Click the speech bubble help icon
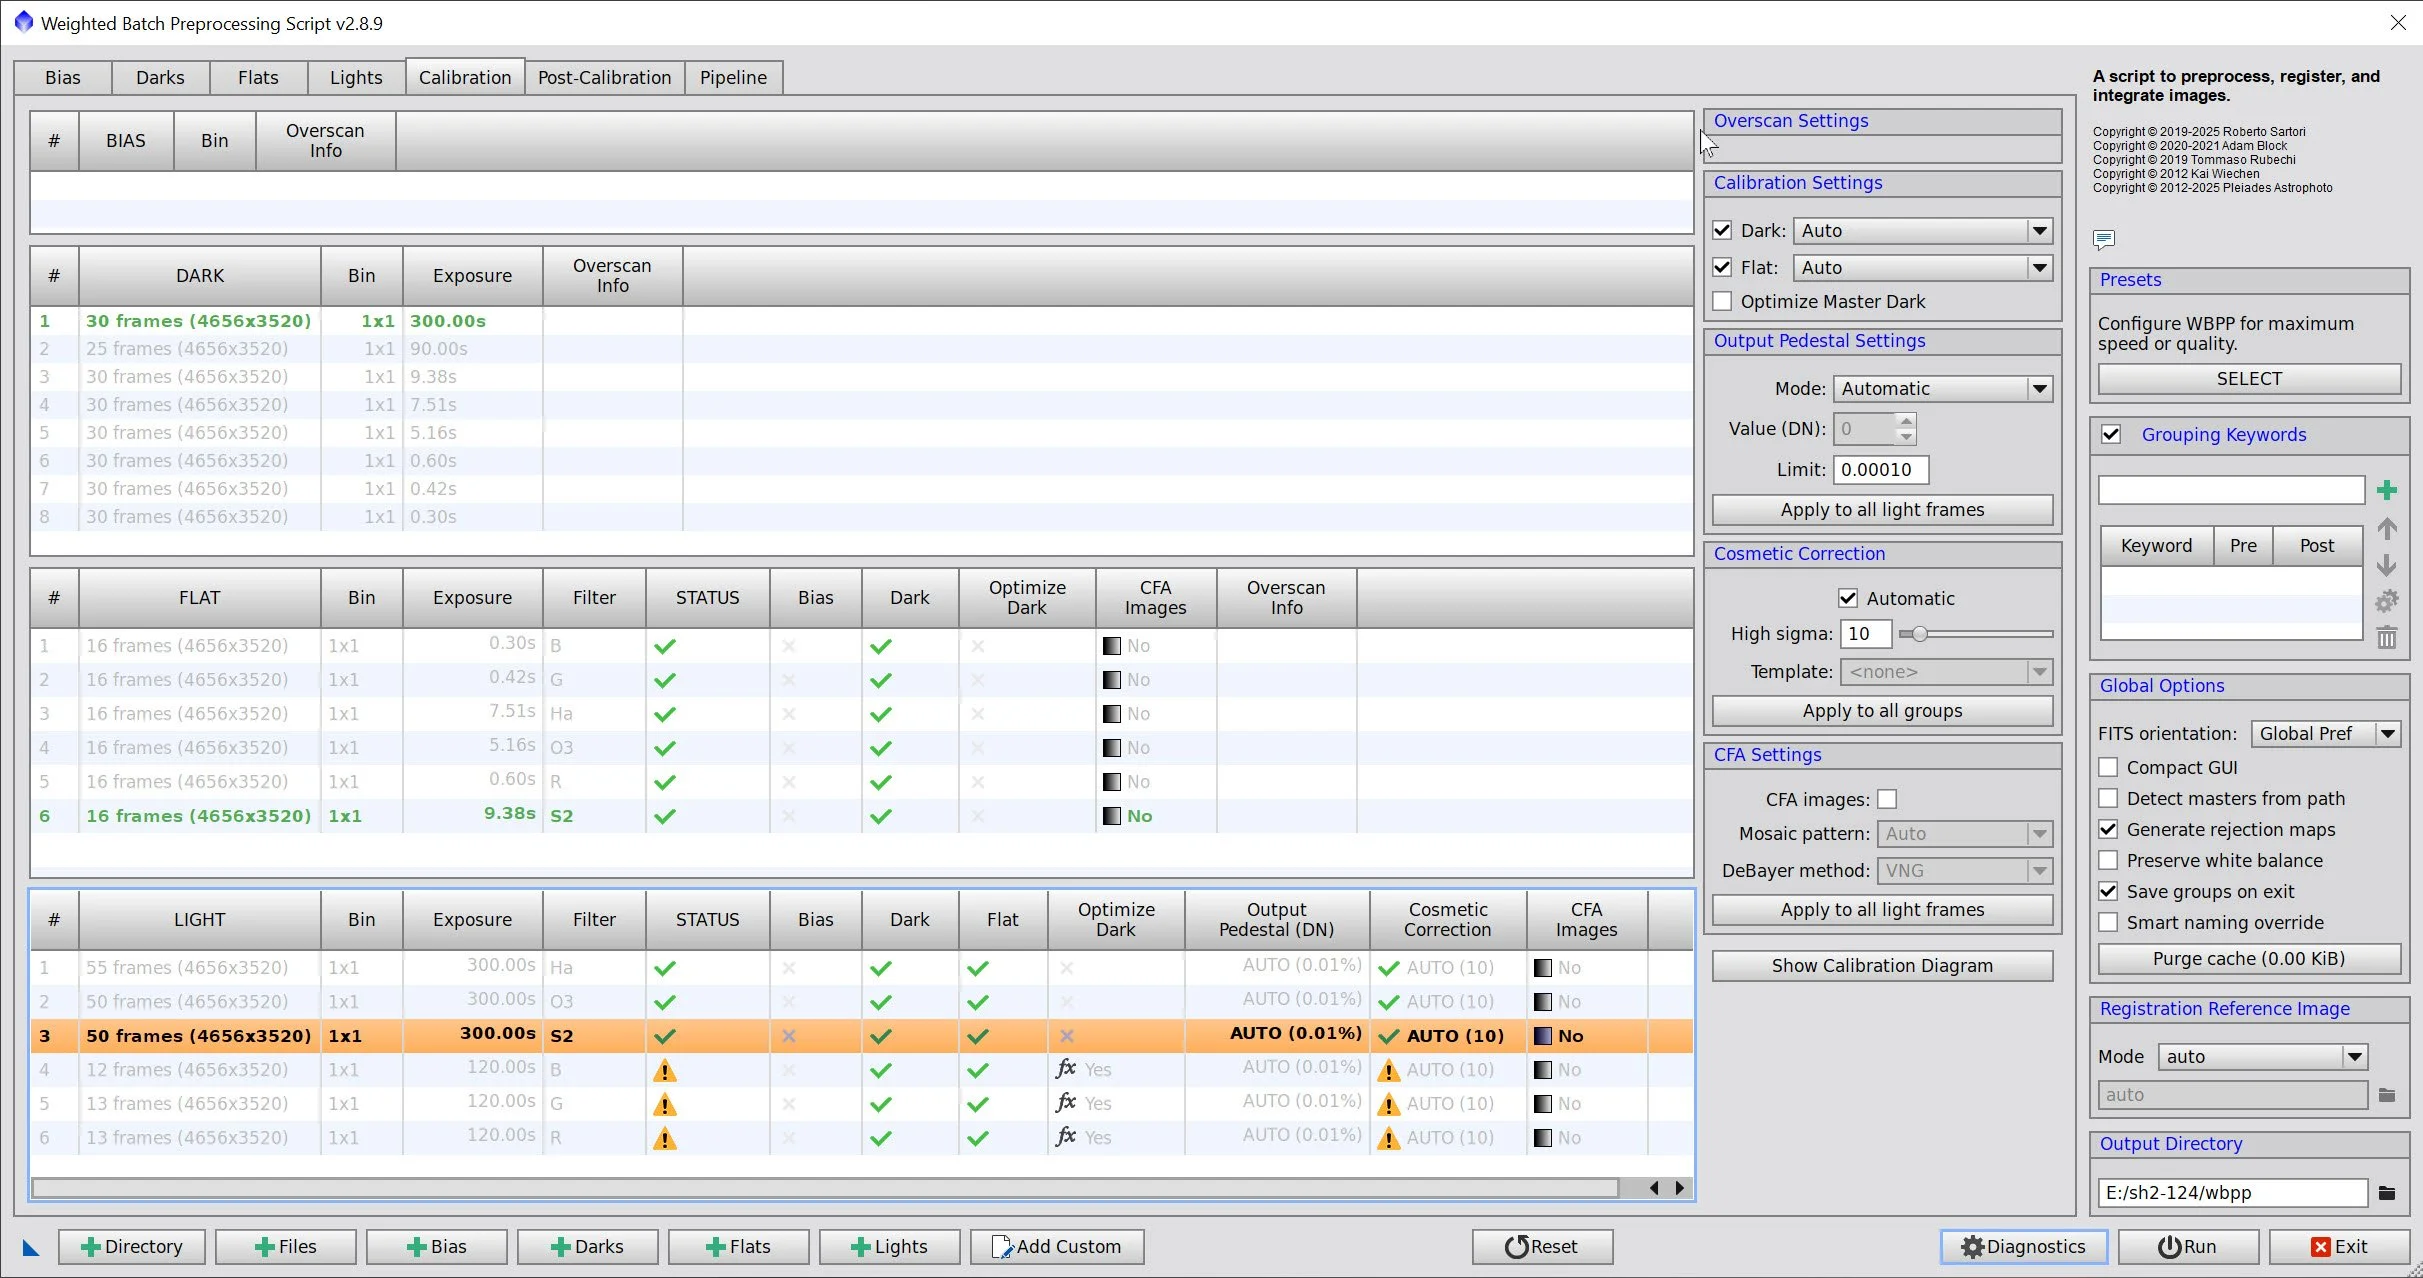 [2104, 239]
